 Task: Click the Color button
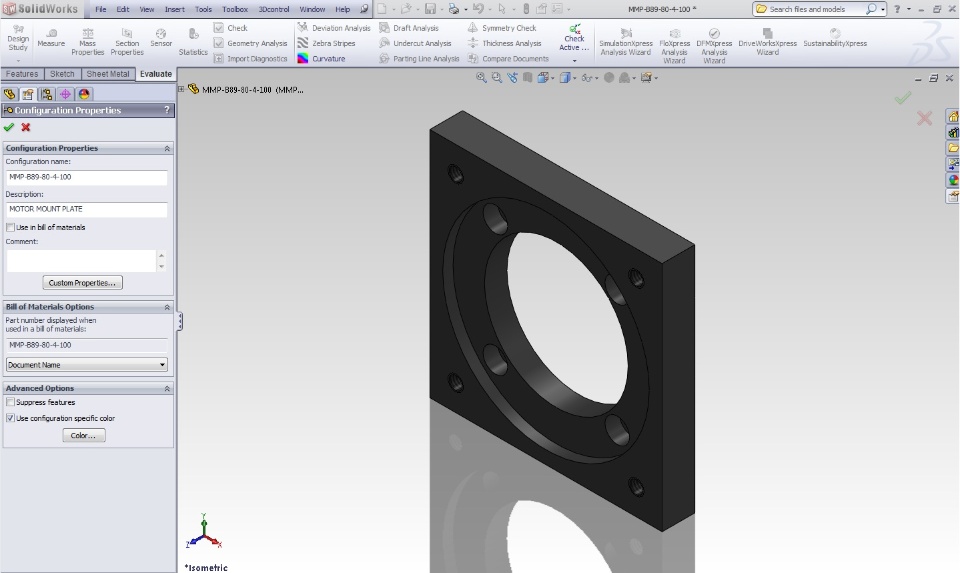tap(84, 435)
